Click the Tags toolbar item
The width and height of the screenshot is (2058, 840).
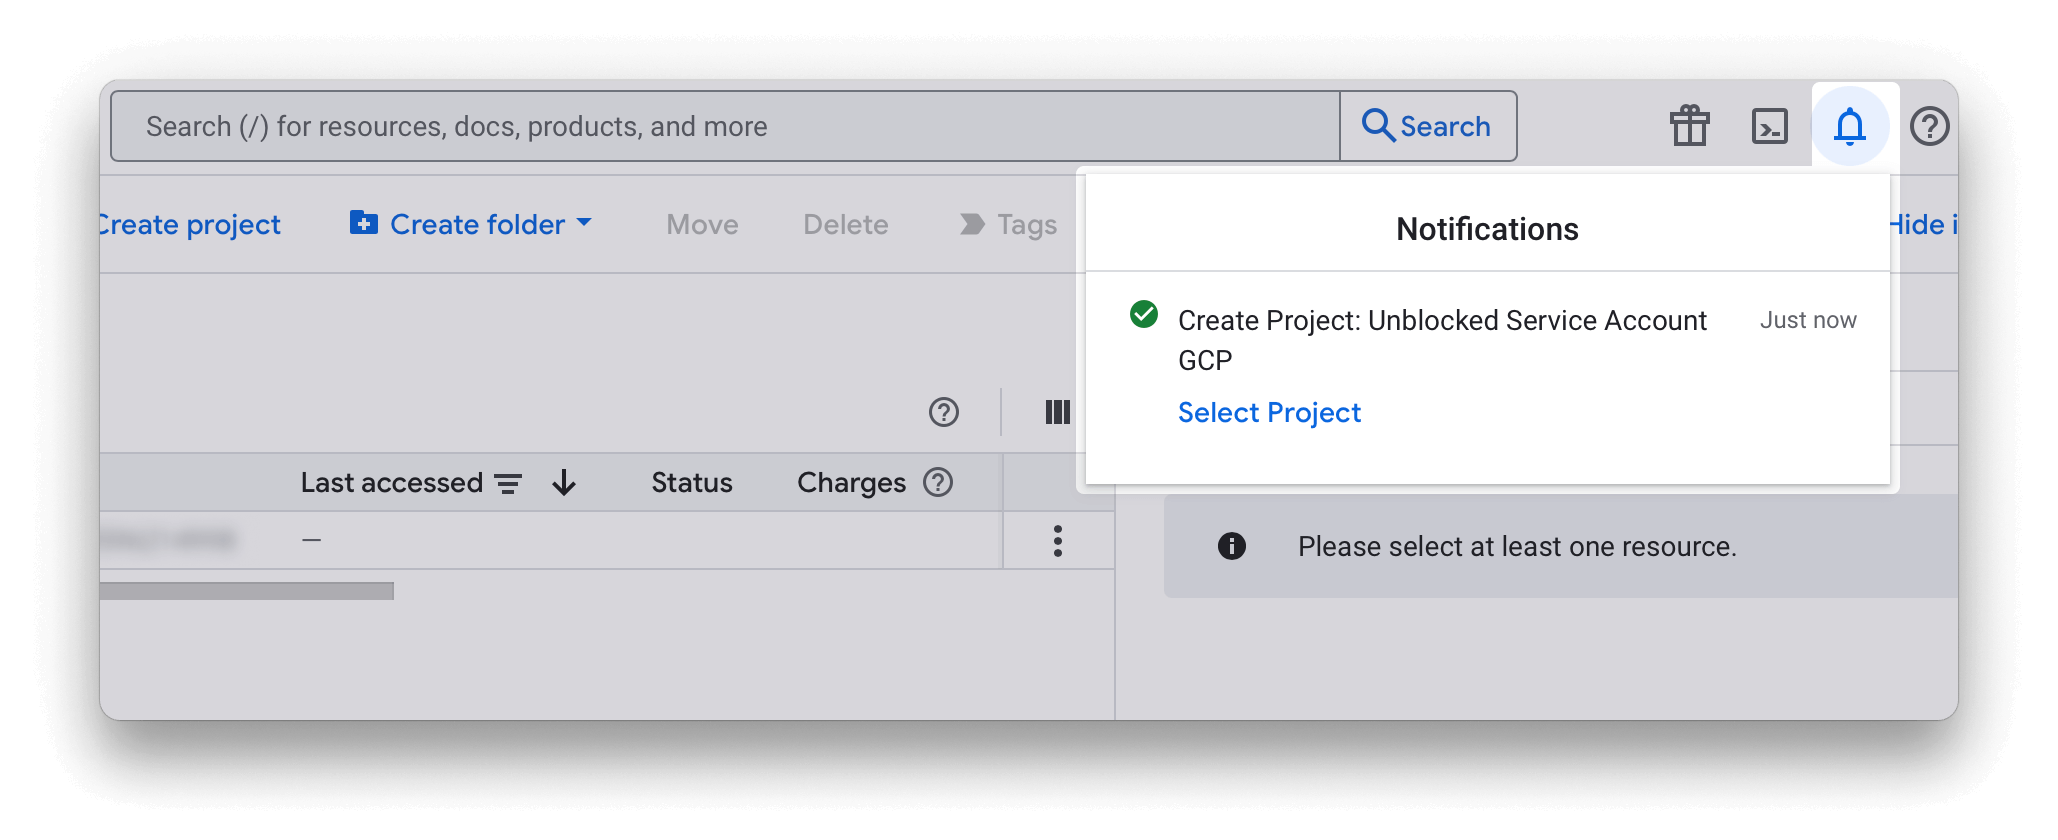click(1010, 225)
